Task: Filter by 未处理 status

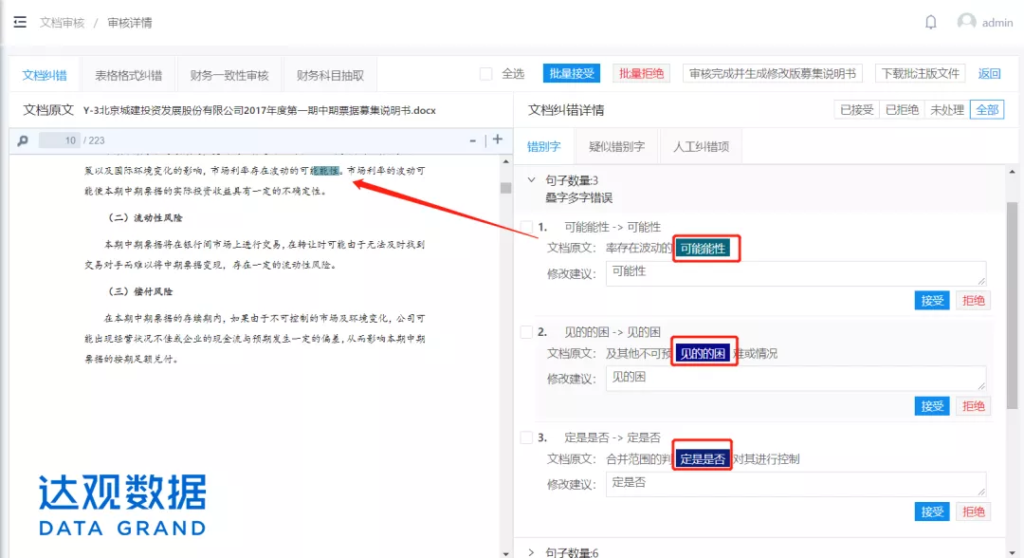Action: pyautogui.click(x=946, y=110)
